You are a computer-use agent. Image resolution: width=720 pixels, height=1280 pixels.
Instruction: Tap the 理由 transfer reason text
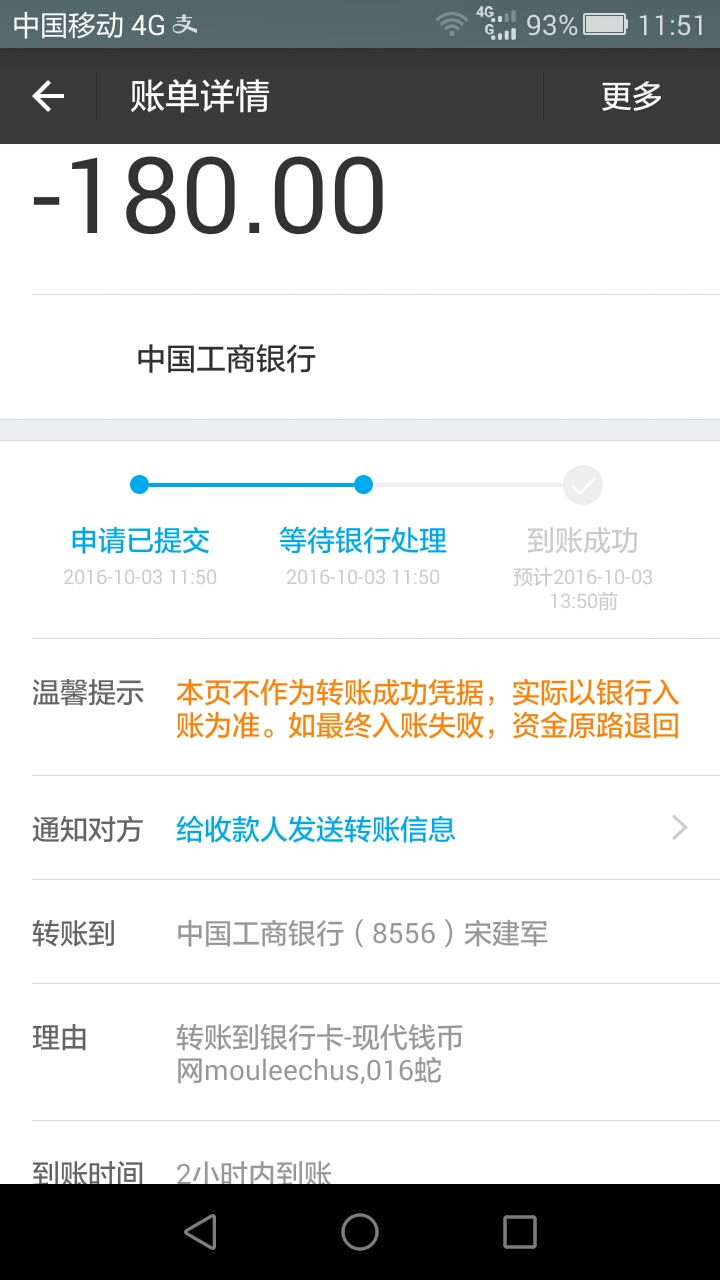point(320,1054)
